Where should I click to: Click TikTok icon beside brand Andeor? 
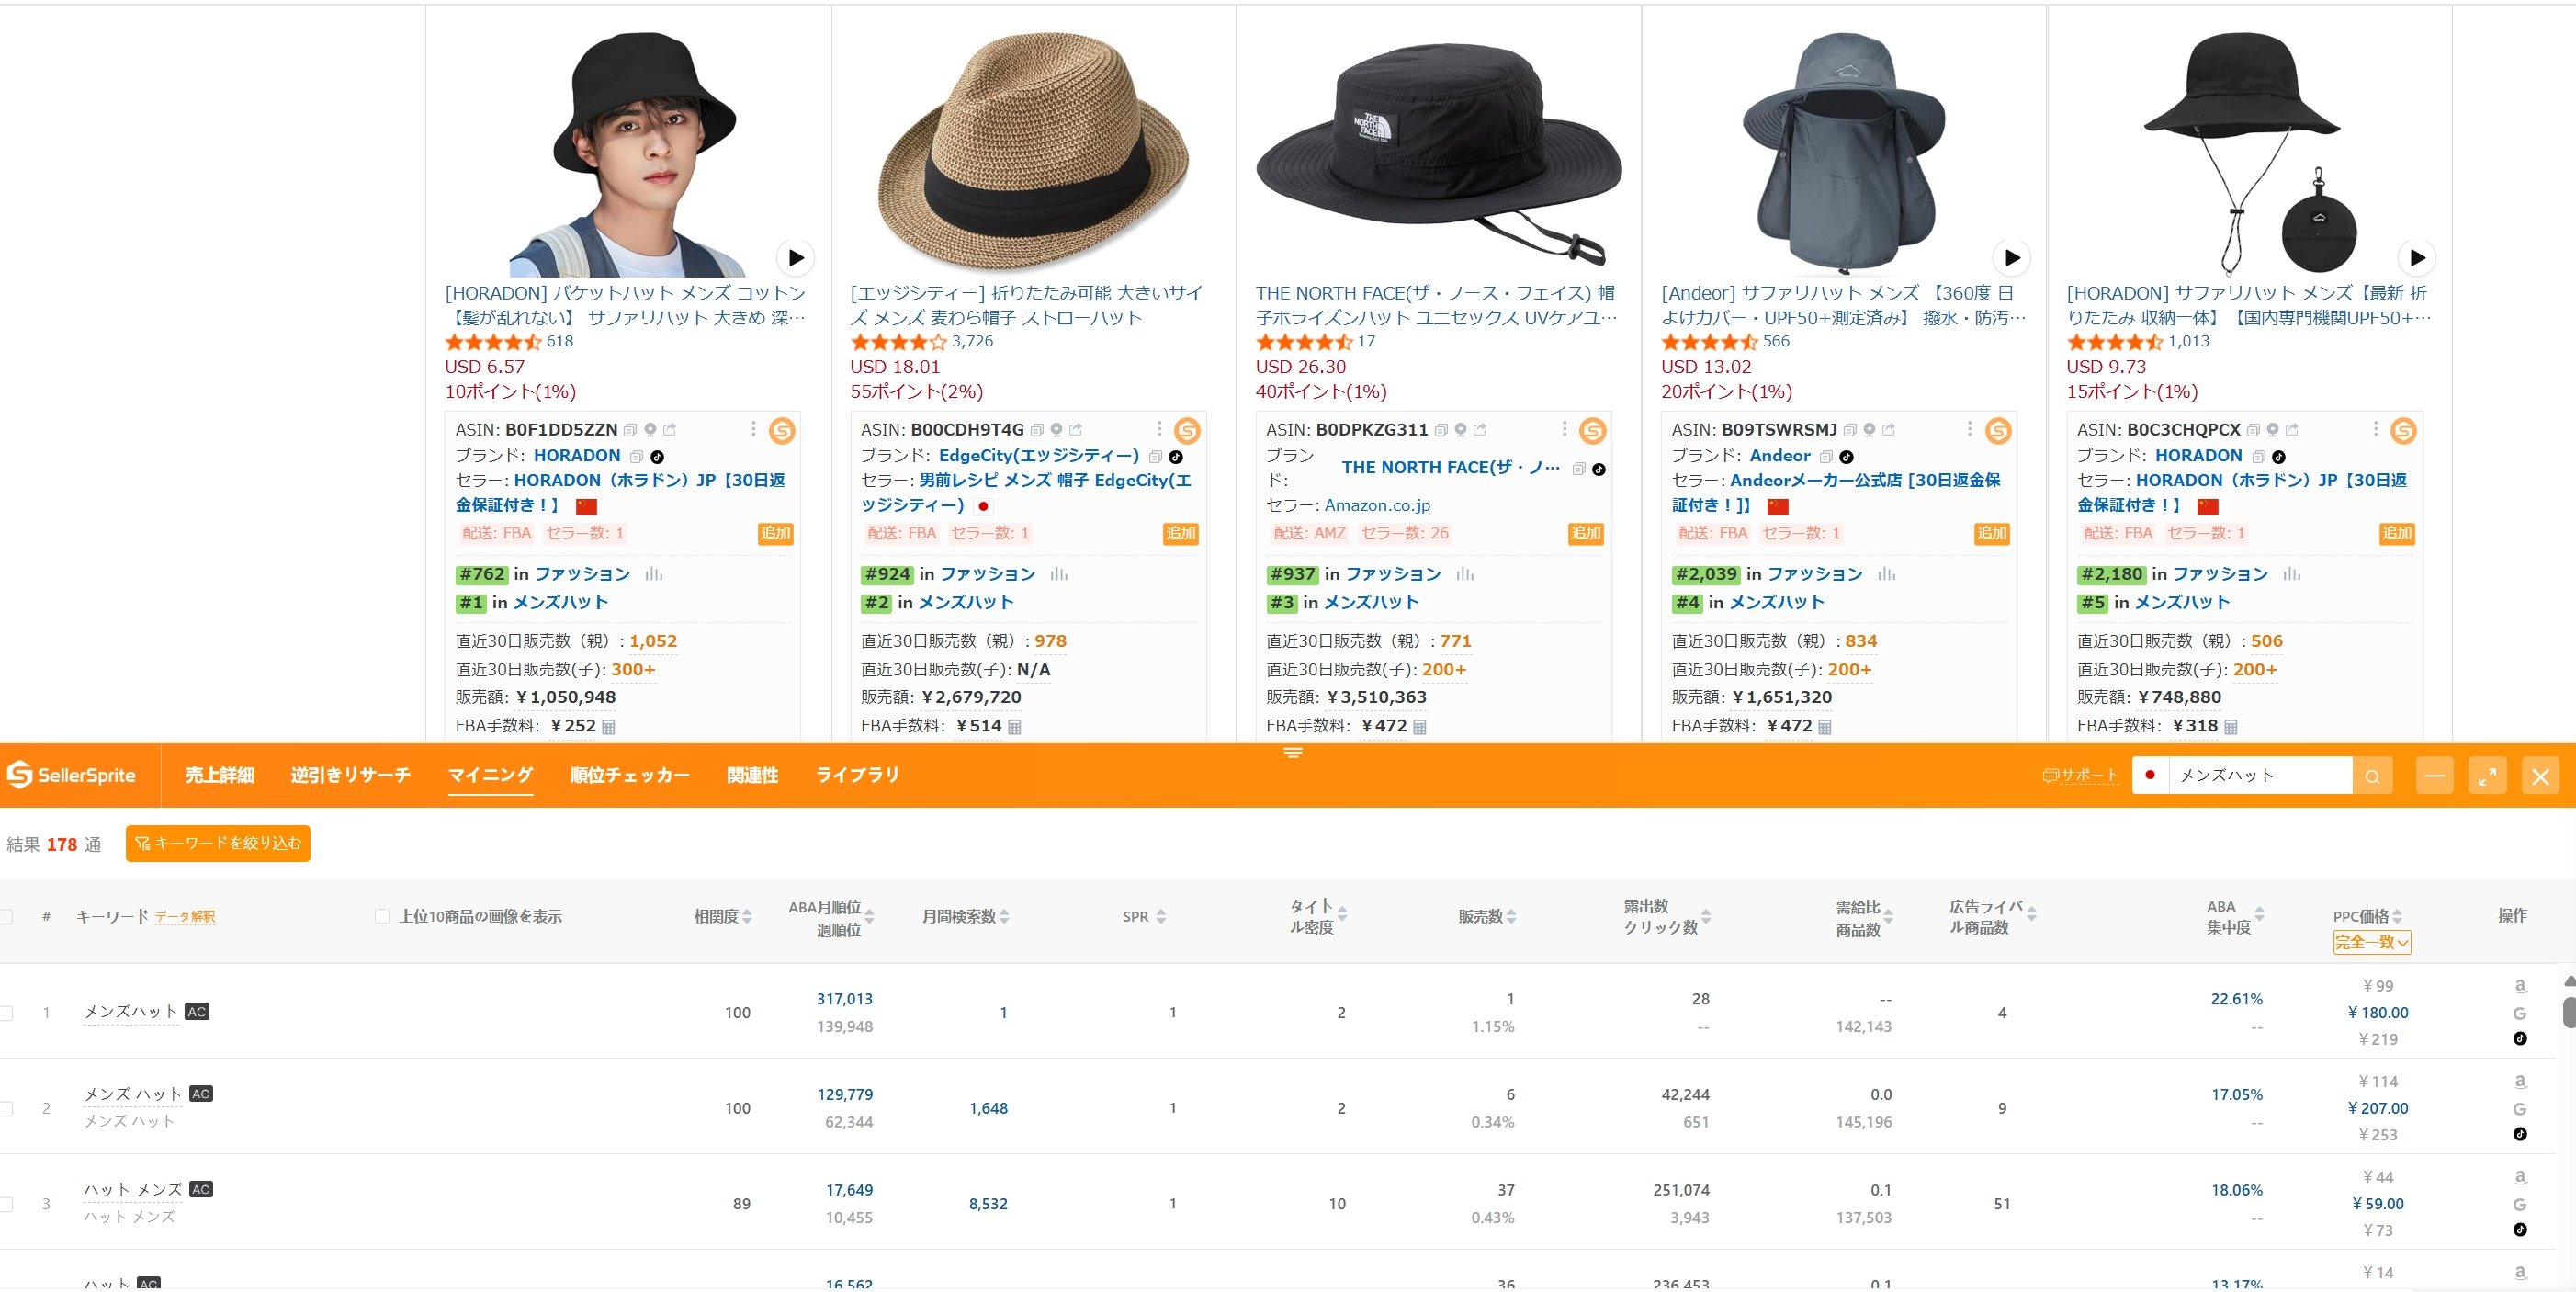[1847, 457]
